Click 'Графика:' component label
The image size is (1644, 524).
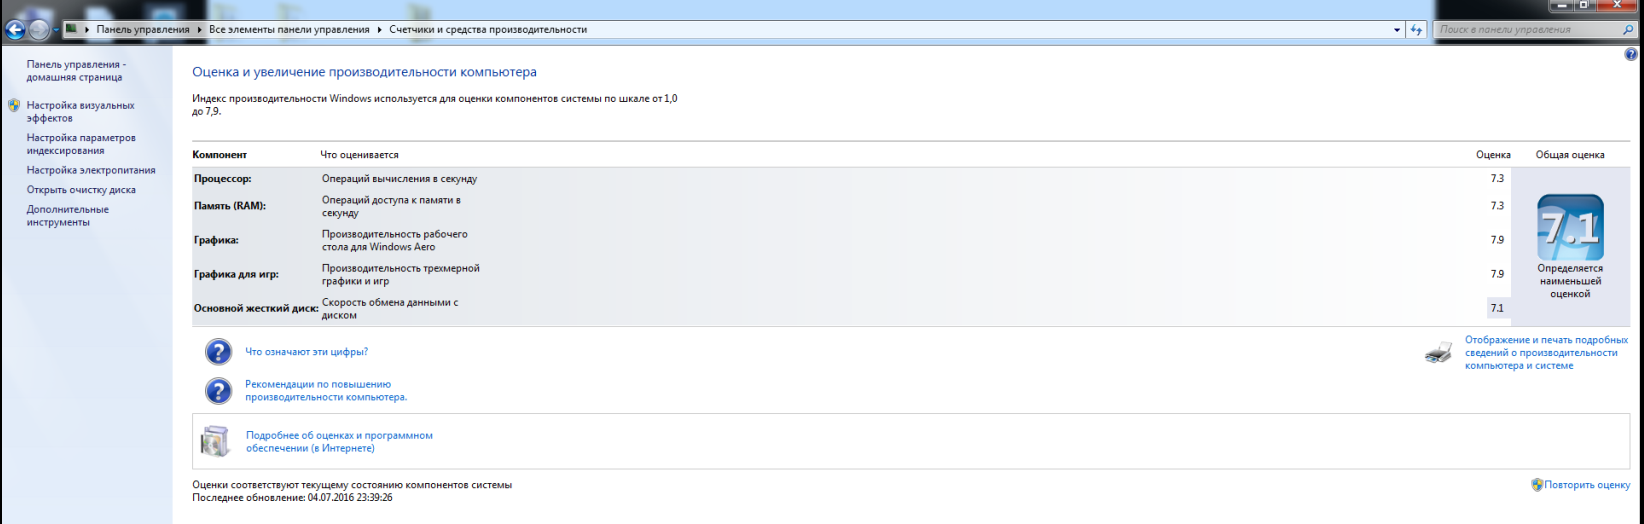[216, 240]
